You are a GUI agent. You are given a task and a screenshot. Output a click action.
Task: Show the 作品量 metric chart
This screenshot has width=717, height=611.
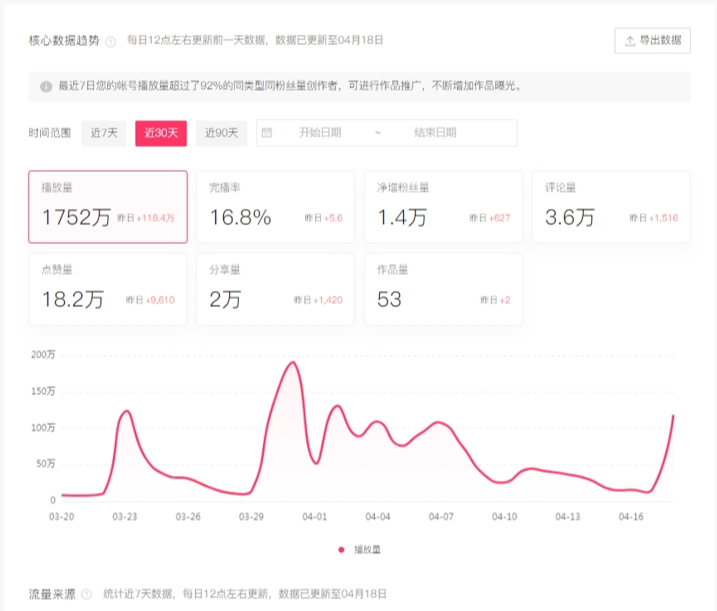pos(443,289)
